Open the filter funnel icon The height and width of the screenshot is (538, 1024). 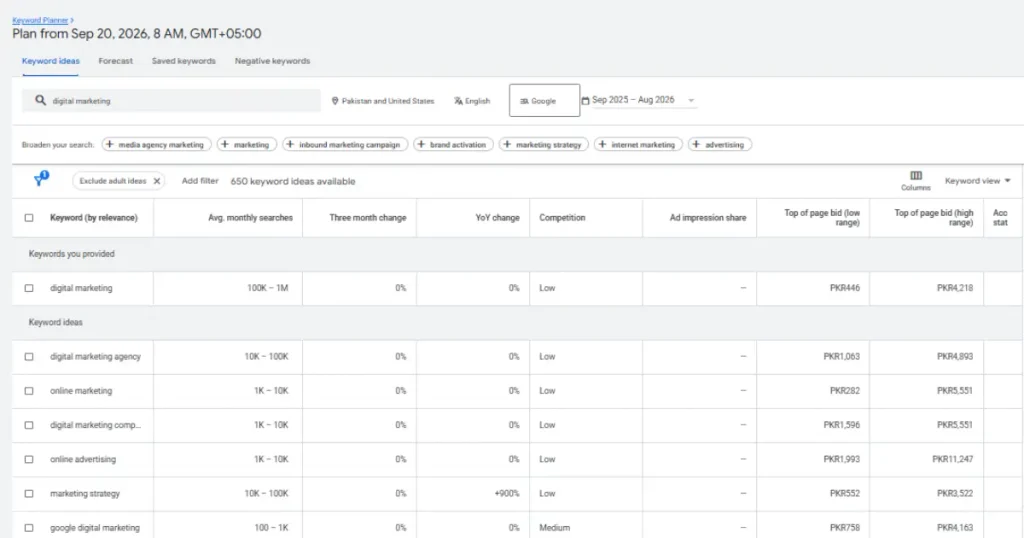[40, 179]
